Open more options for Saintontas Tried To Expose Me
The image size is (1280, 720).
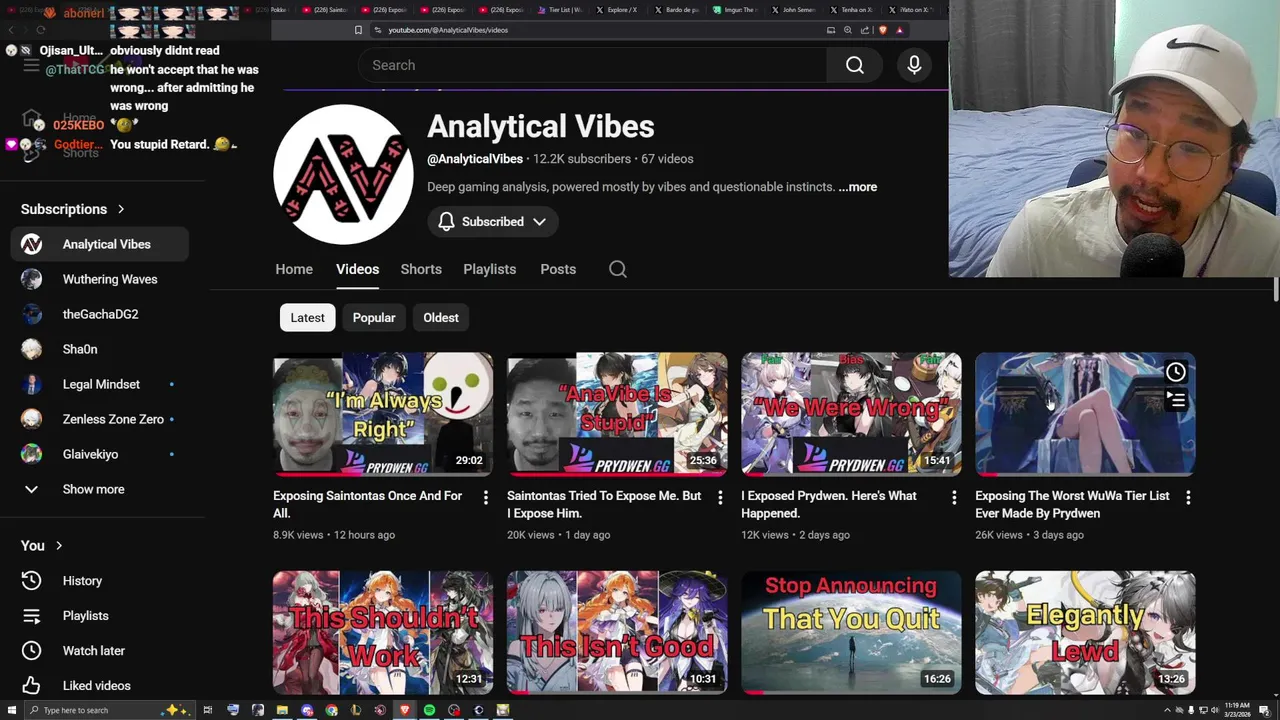tap(720, 497)
